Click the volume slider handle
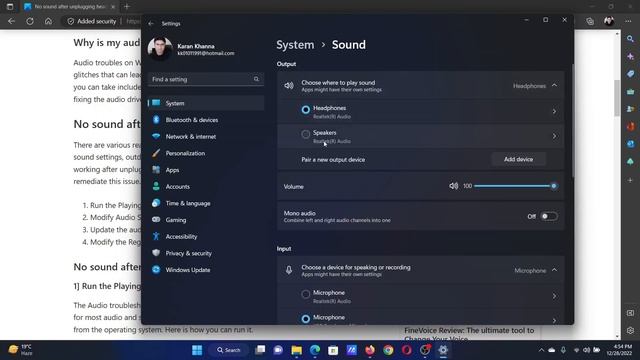 553,186
